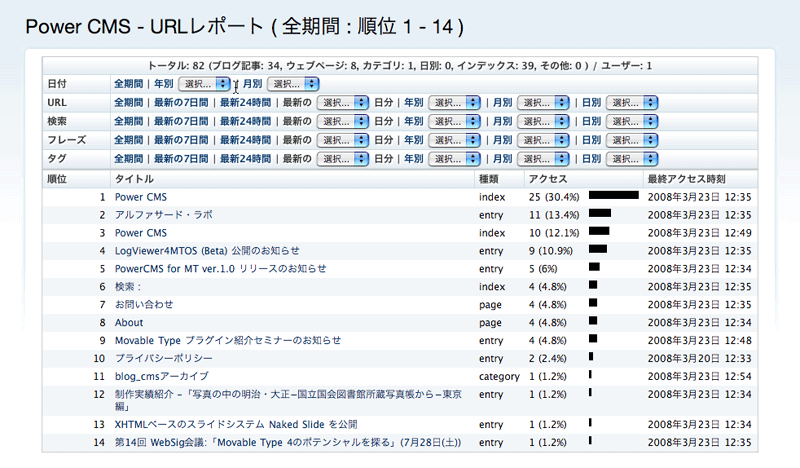Viewport: 800px width, 468px height.
Task: Select 全期間 link in the 検索 row
Action: pos(128,121)
